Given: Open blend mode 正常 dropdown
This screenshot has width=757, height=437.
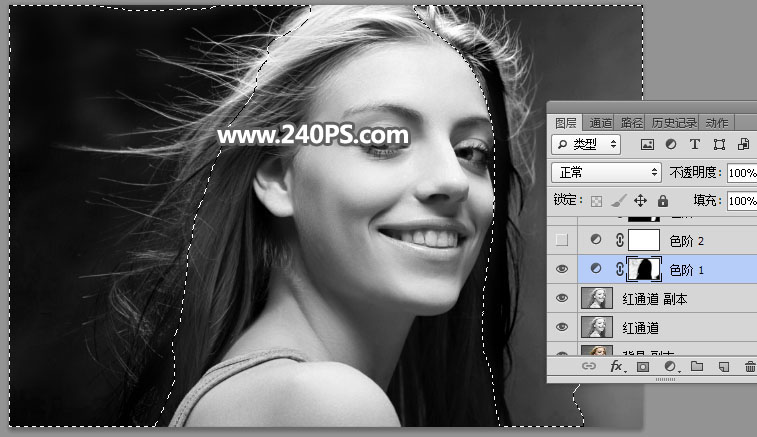Looking at the screenshot, I should coord(606,172).
